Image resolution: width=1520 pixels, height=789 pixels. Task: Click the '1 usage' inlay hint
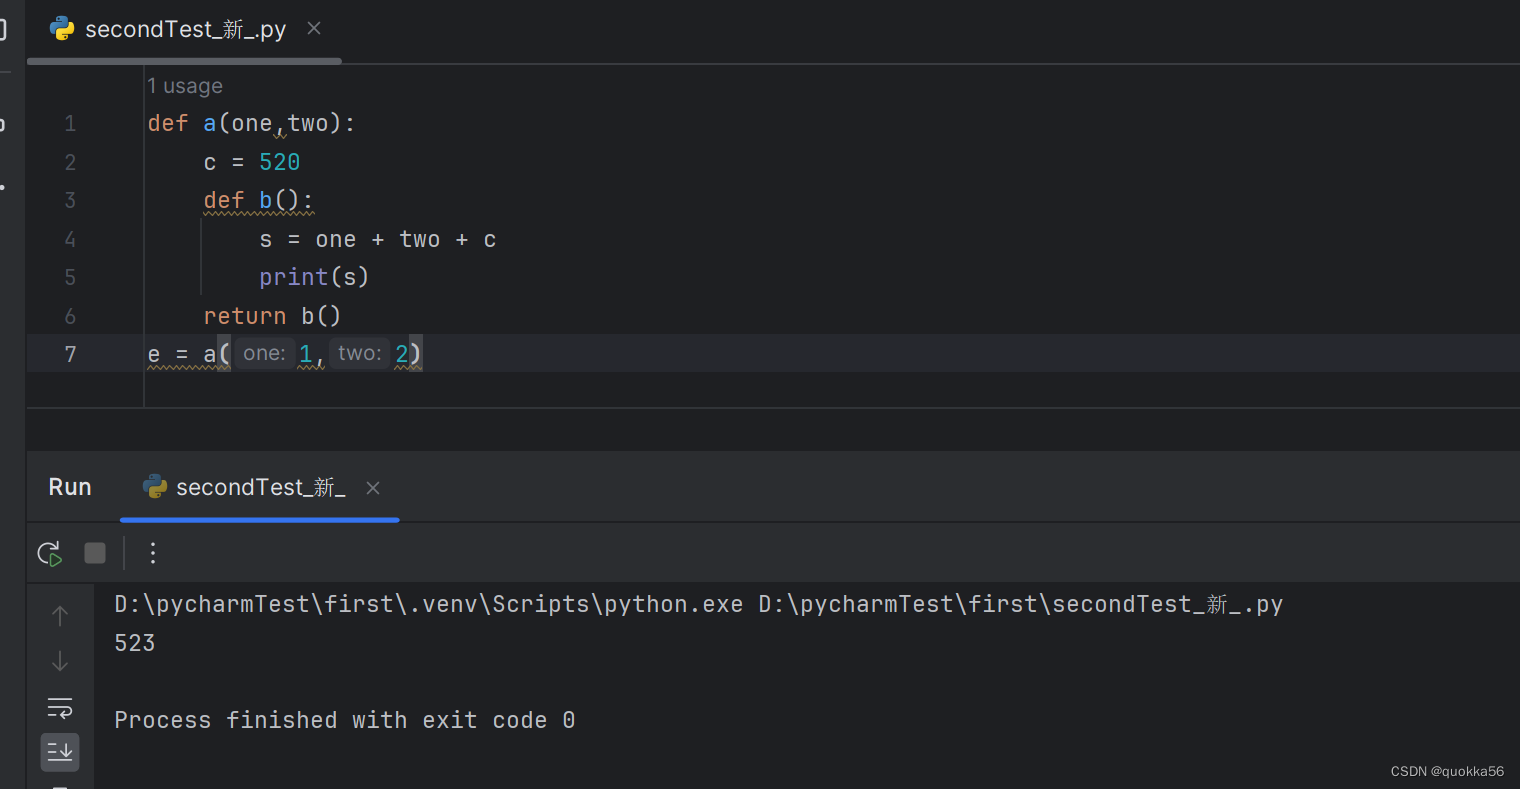click(x=185, y=86)
